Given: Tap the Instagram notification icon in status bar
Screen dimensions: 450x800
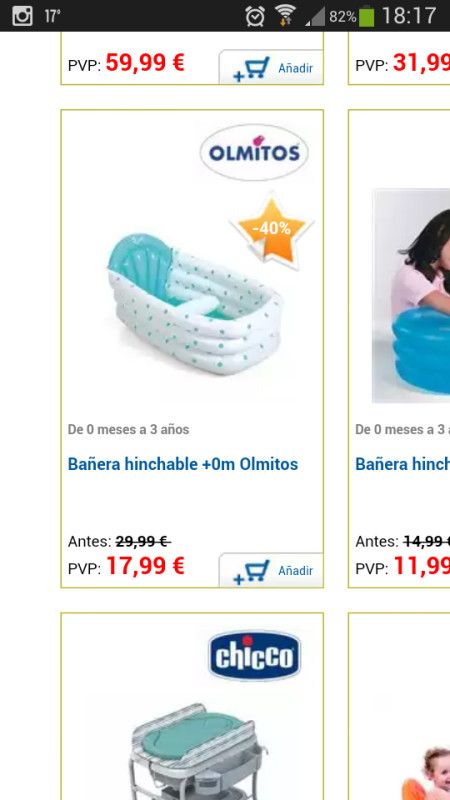Looking at the screenshot, I should (22, 16).
